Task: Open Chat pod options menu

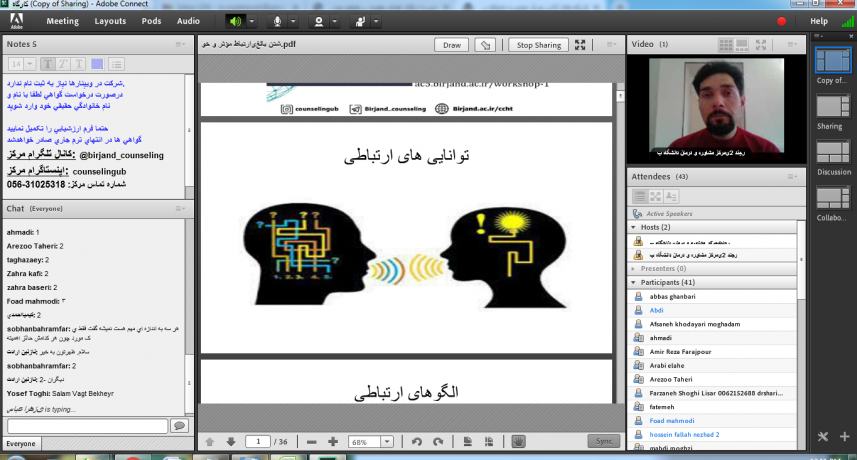Action: pyautogui.click(x=180, y=209)
